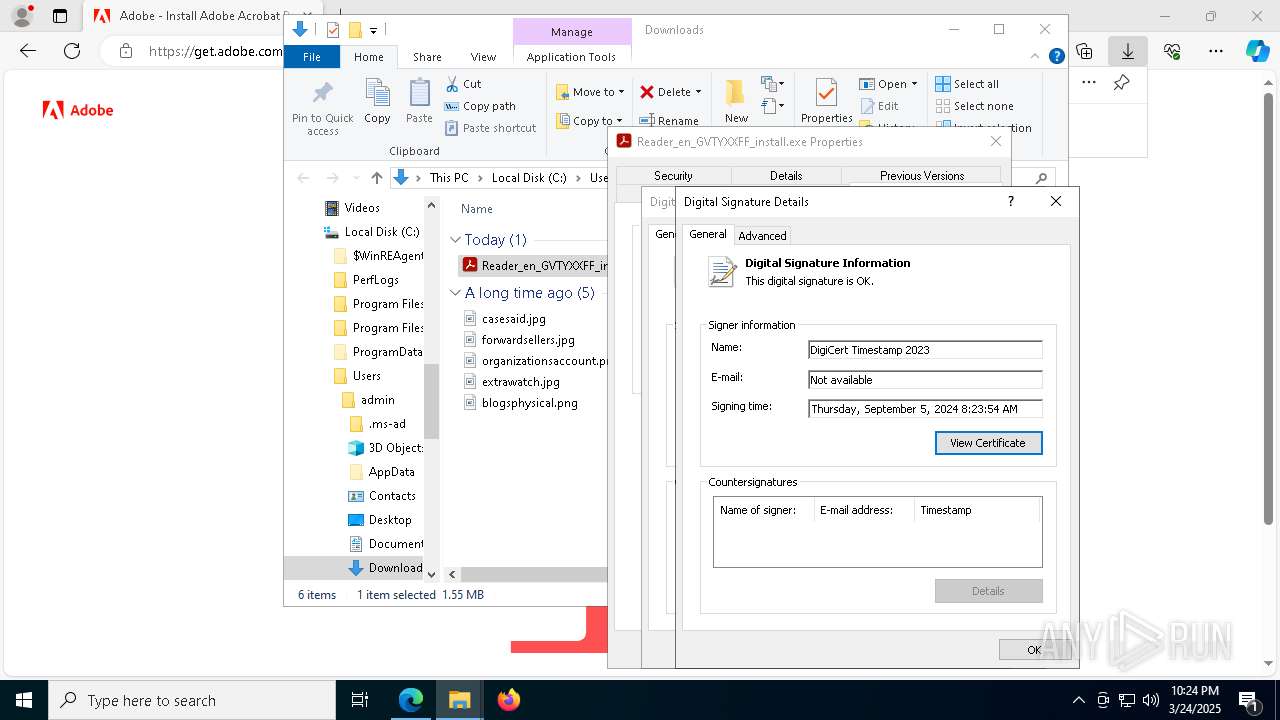Image resolution: width=1280 pixels, height=720 pixels.
Task: Click Paste shortcut in the ribbon
Action: coord(491,128)
